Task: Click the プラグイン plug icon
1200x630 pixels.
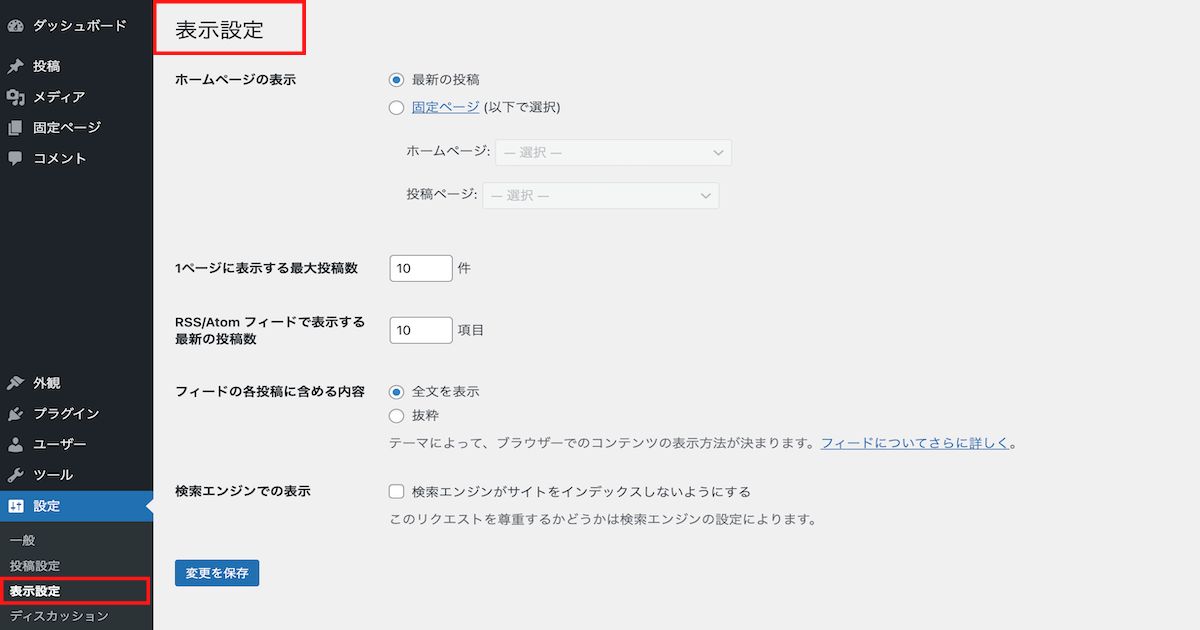Action: click(15, 414)
